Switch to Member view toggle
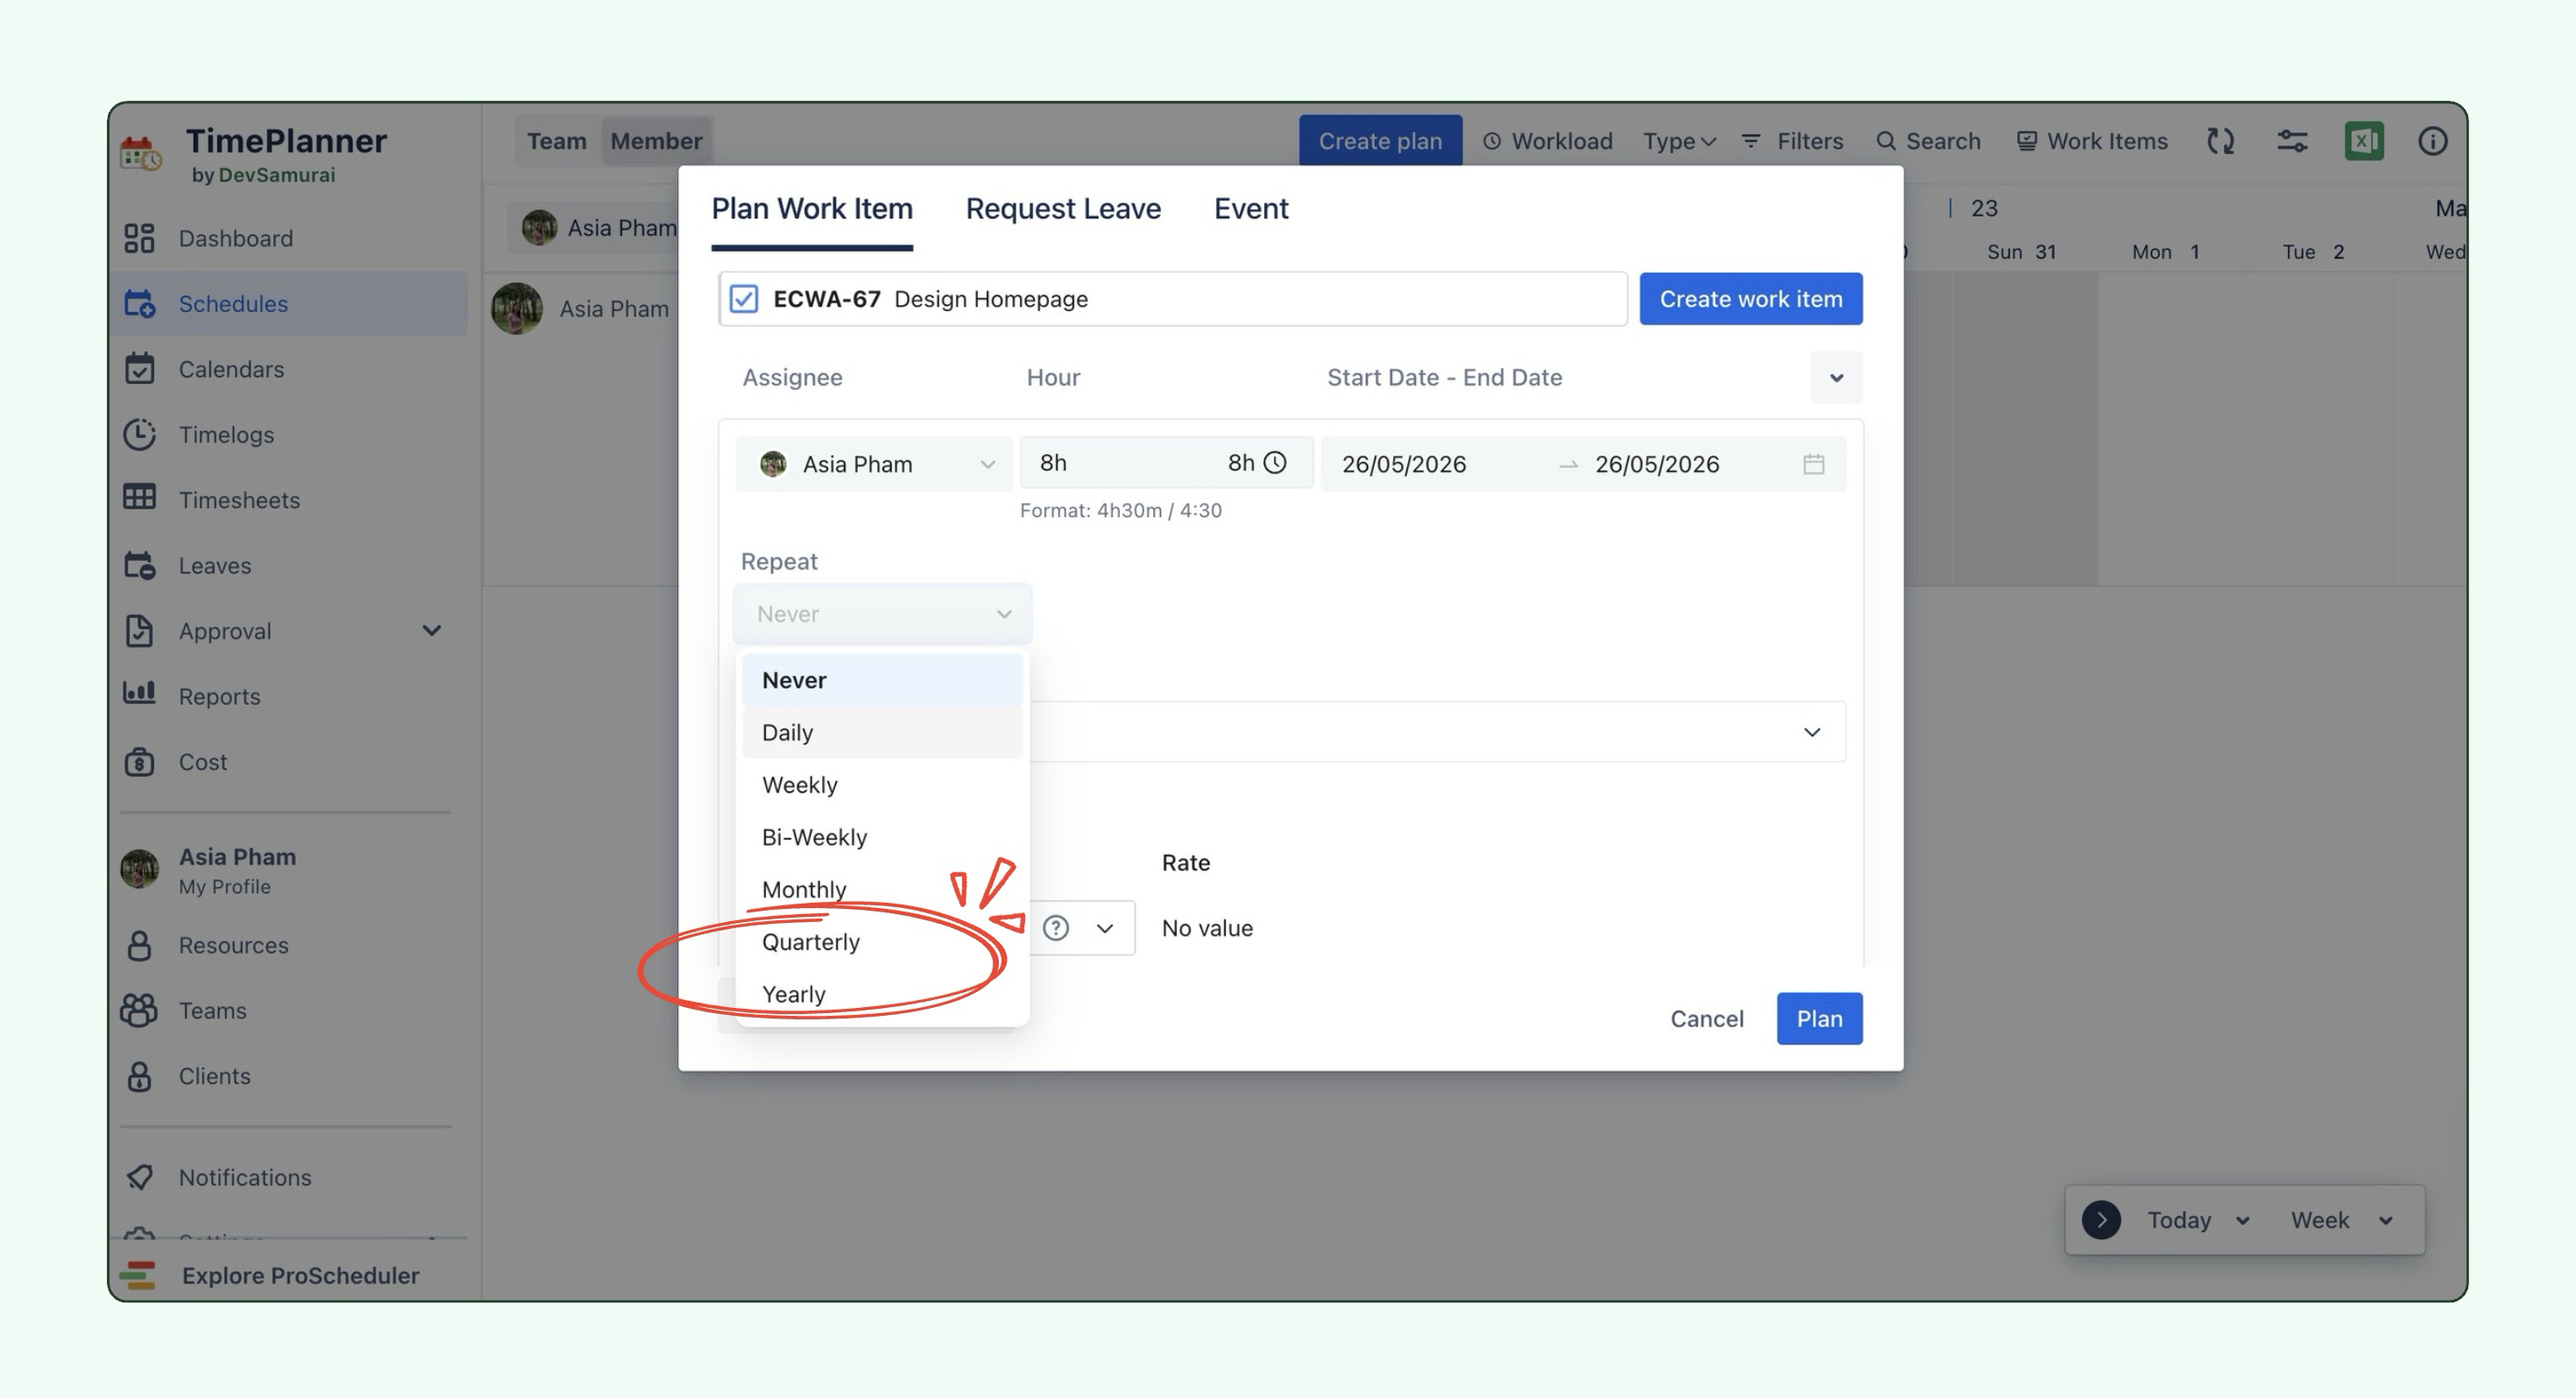This screenshot has width=2576, height=1398. 656,141
